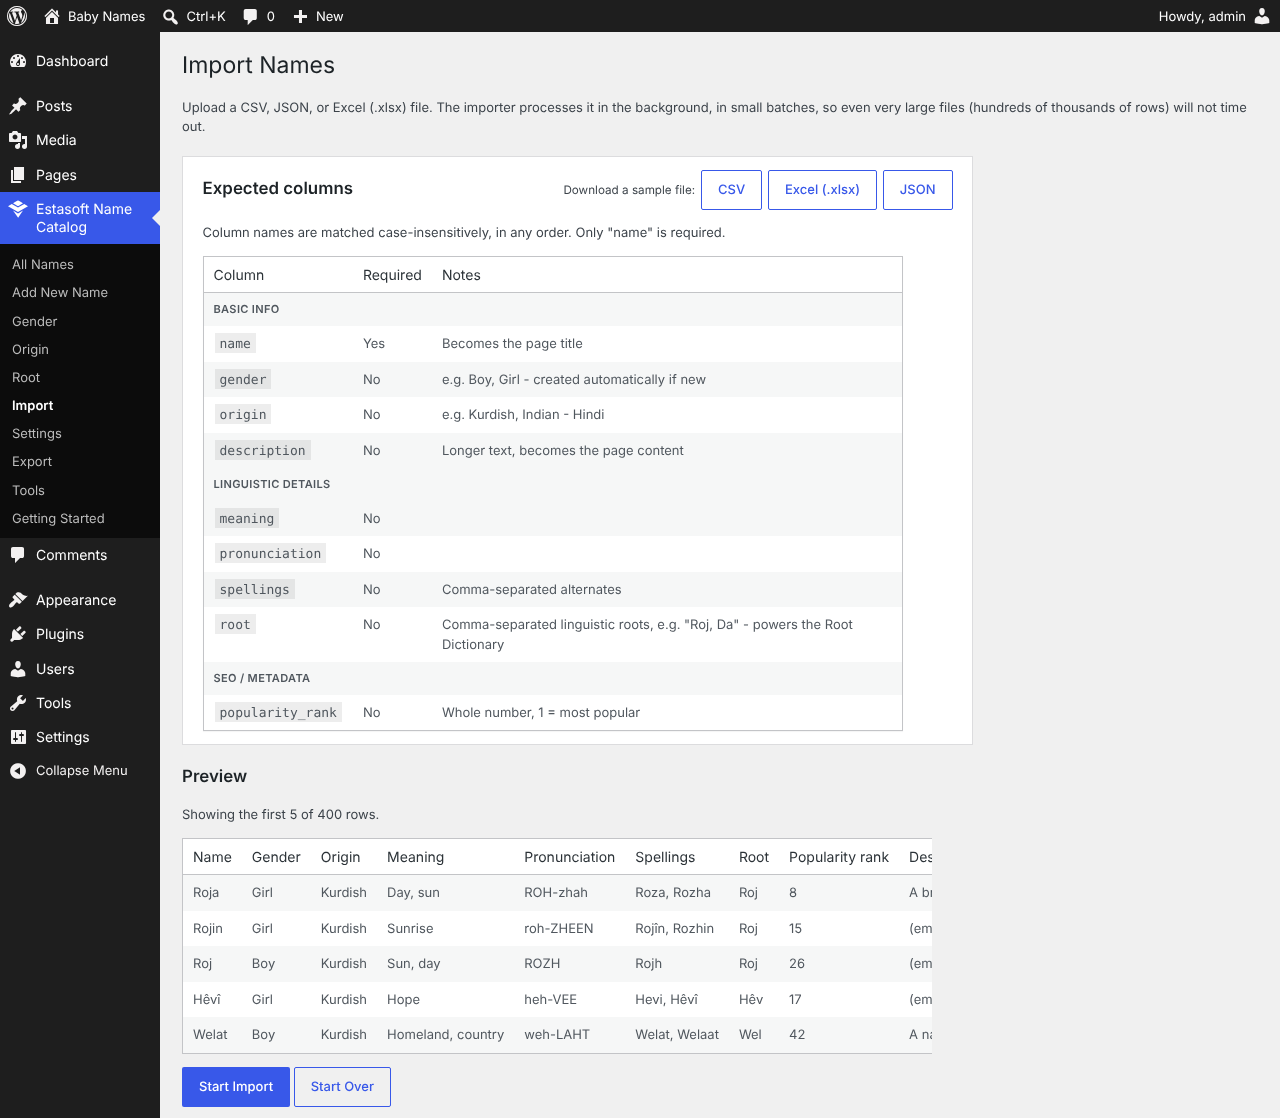
Task: Click the Media icon in sidebar
Action: coord(18,140)
